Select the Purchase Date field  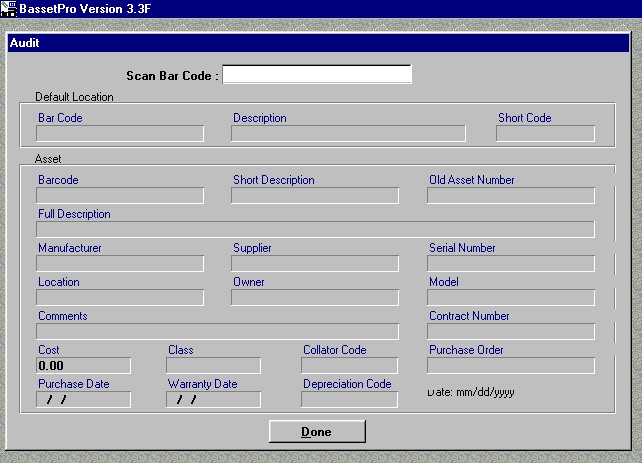(x=84, y=399)
